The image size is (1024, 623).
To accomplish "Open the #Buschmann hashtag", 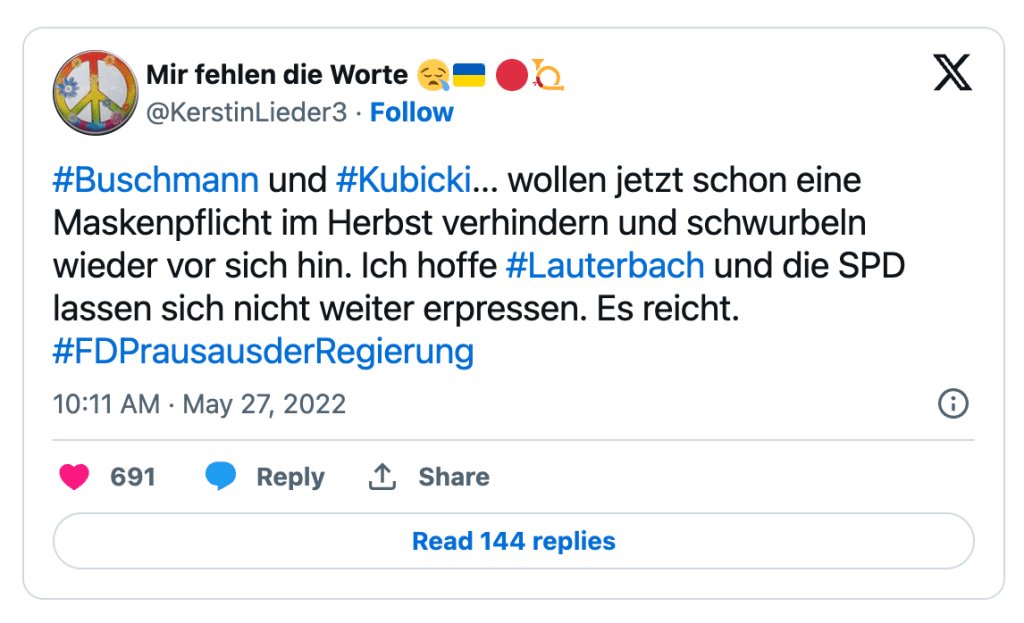I will (155, 181).
